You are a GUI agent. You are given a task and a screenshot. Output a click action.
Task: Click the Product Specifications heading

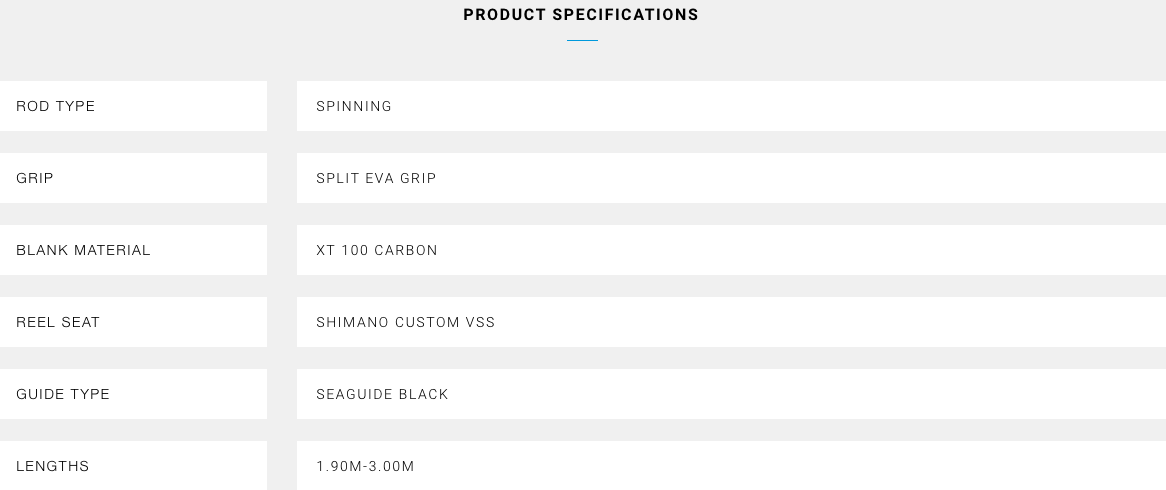581,15
